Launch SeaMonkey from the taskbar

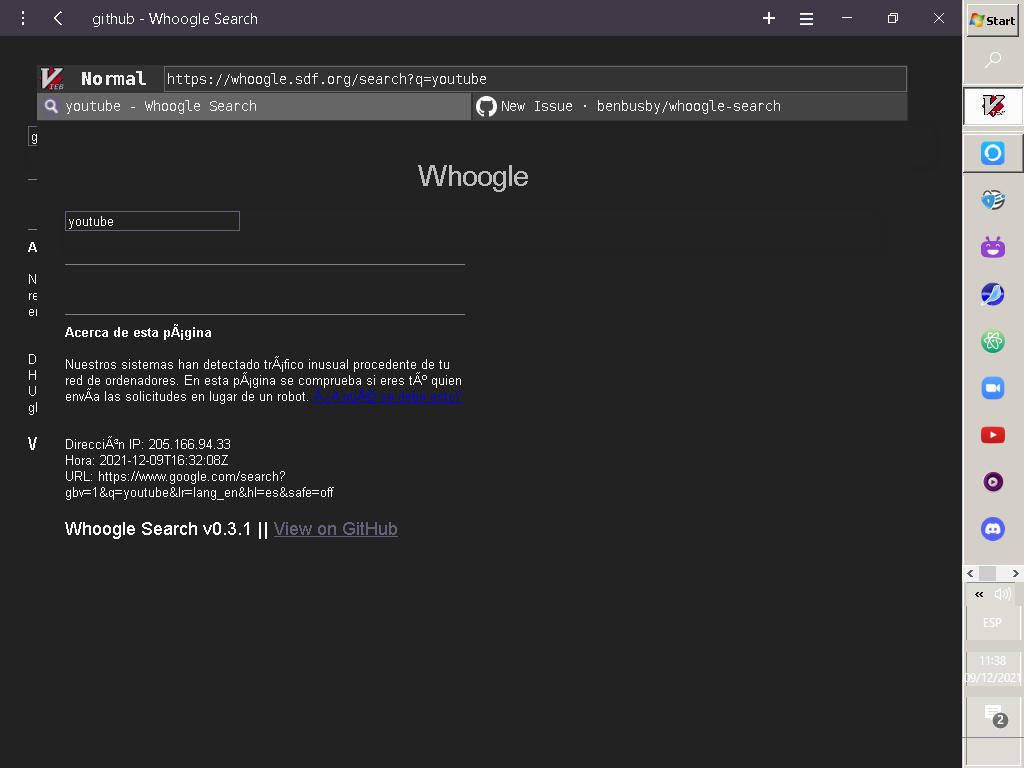[993, 294]
